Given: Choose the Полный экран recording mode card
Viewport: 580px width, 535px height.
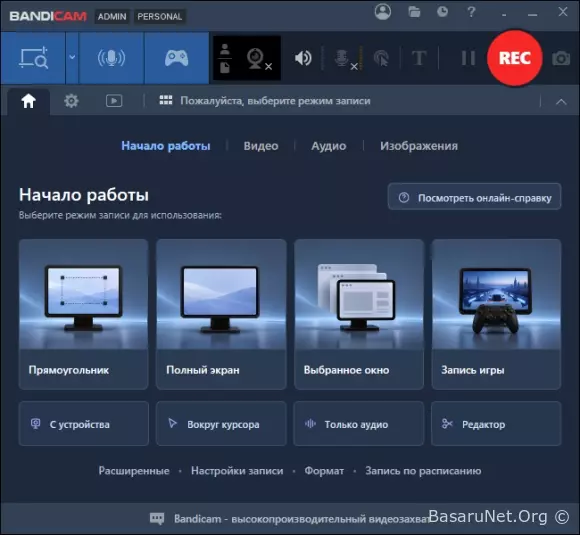Looking at the screenshot, I should pyautogui.click(x=221, y=314).
